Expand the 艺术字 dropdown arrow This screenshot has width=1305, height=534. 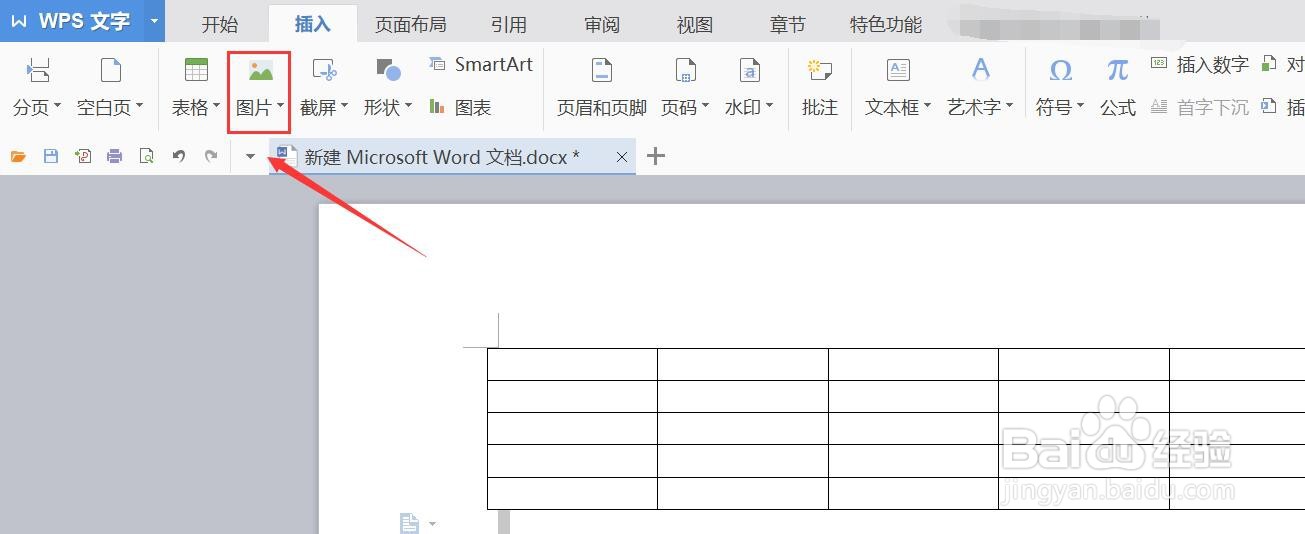1009,107
